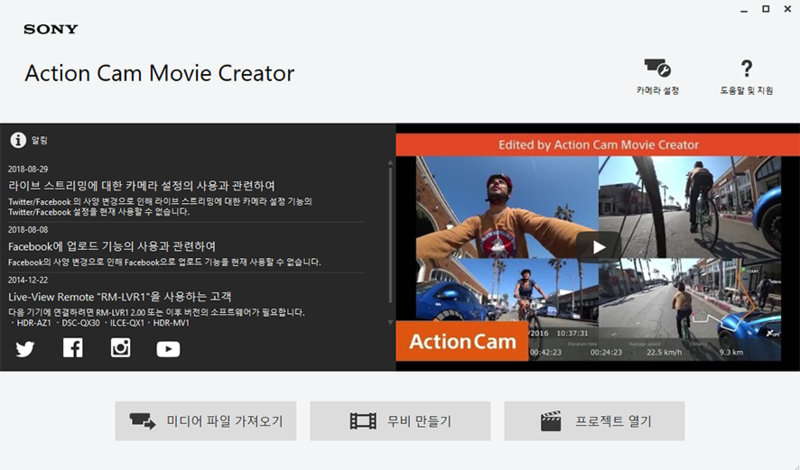Open the Live-View Remote RM-LVR1 notice
800x470 pixels.
(120, 296)
